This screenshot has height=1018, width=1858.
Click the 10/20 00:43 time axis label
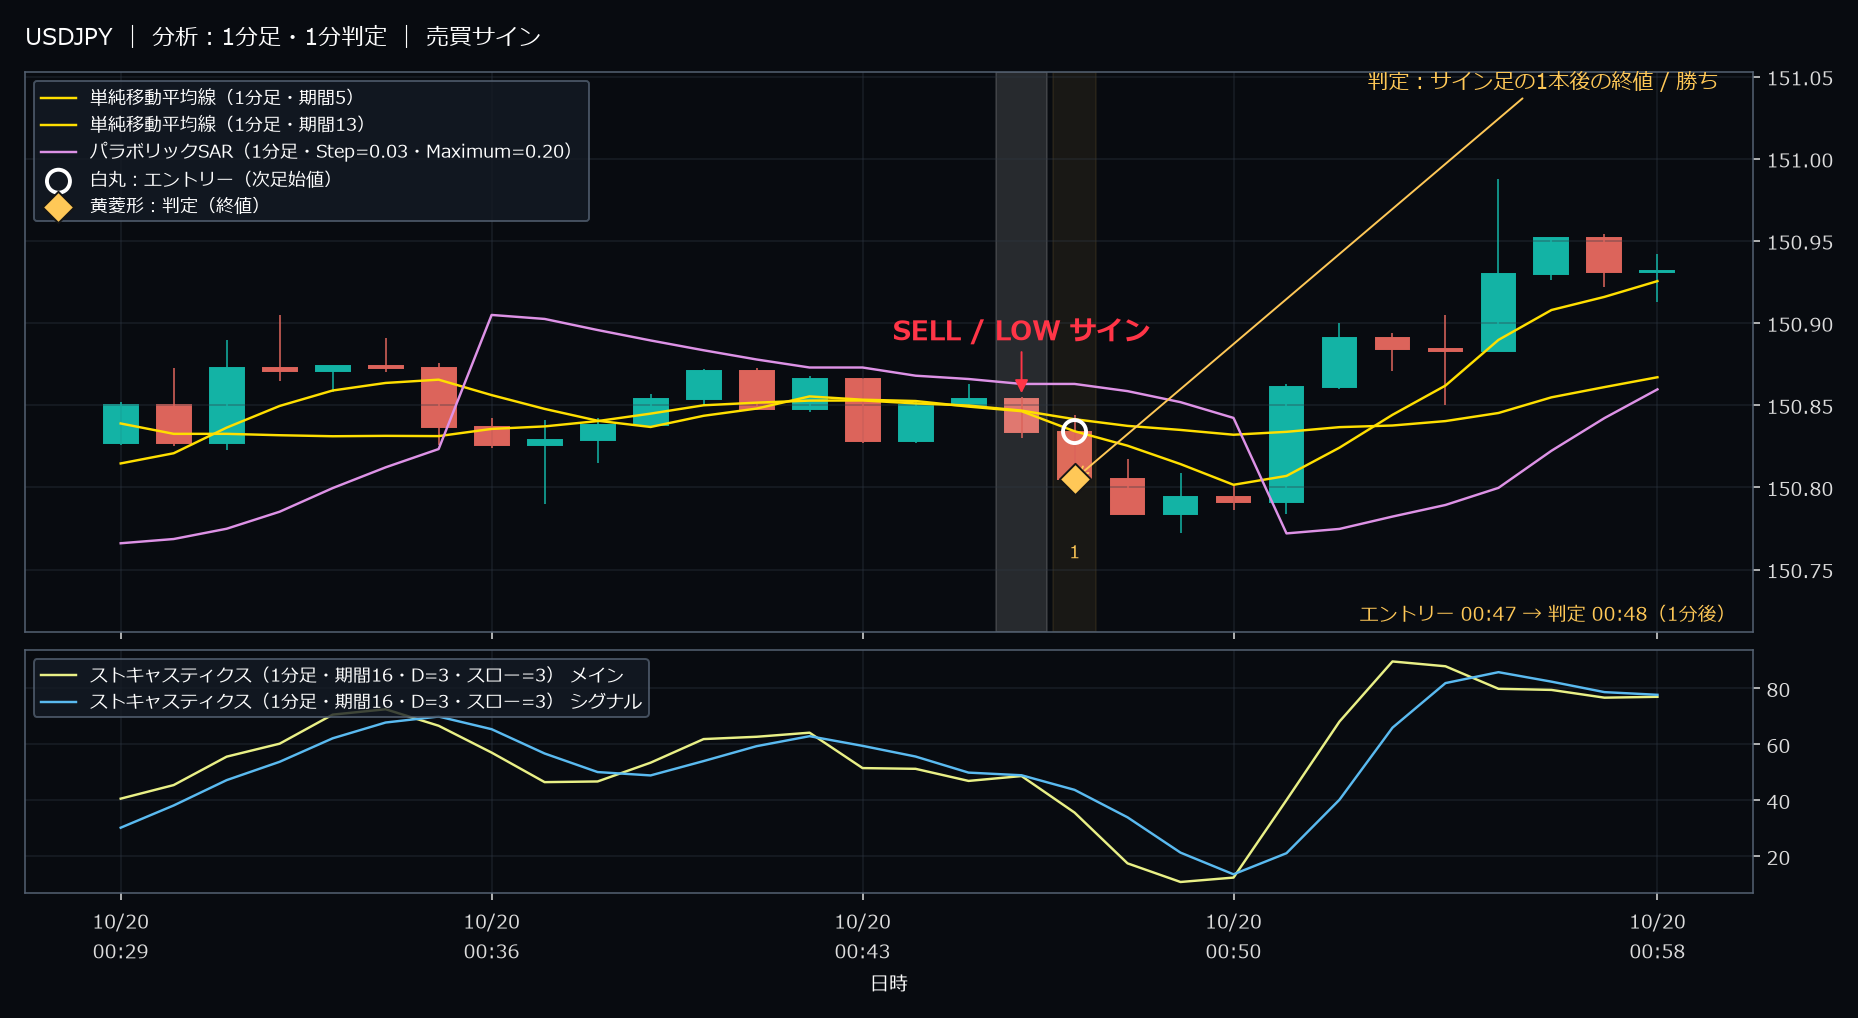pyautogui.click(x=863, y=936)
